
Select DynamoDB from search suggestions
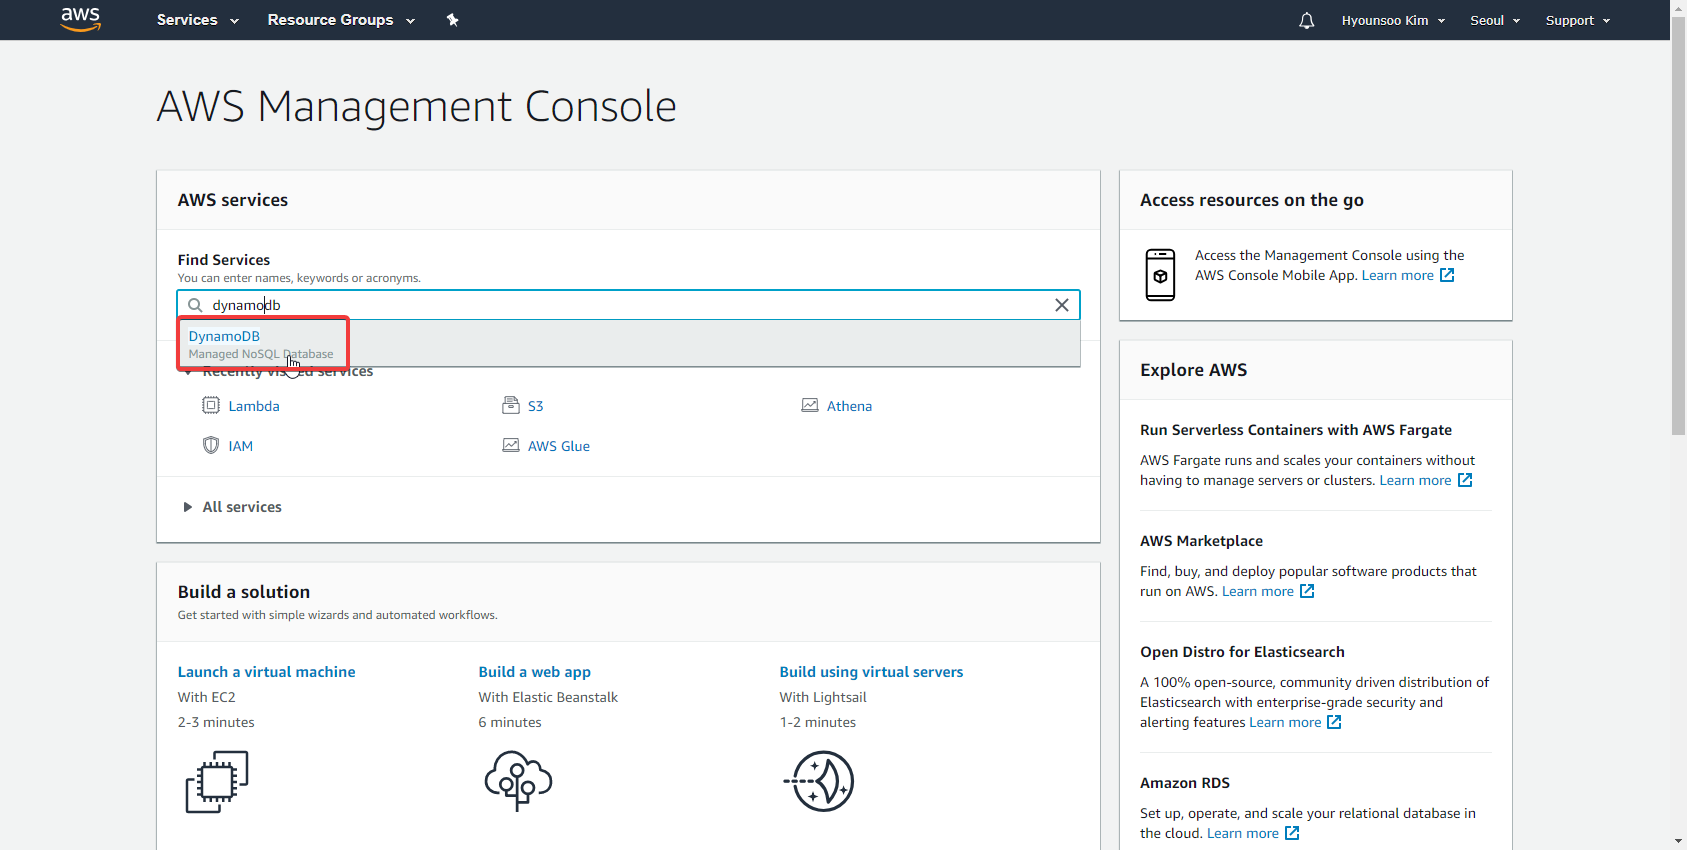coord(629,344)
